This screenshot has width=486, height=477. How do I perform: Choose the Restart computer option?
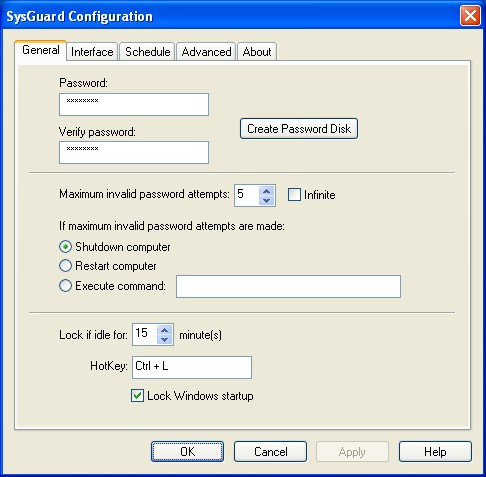[x=65, y=266]
